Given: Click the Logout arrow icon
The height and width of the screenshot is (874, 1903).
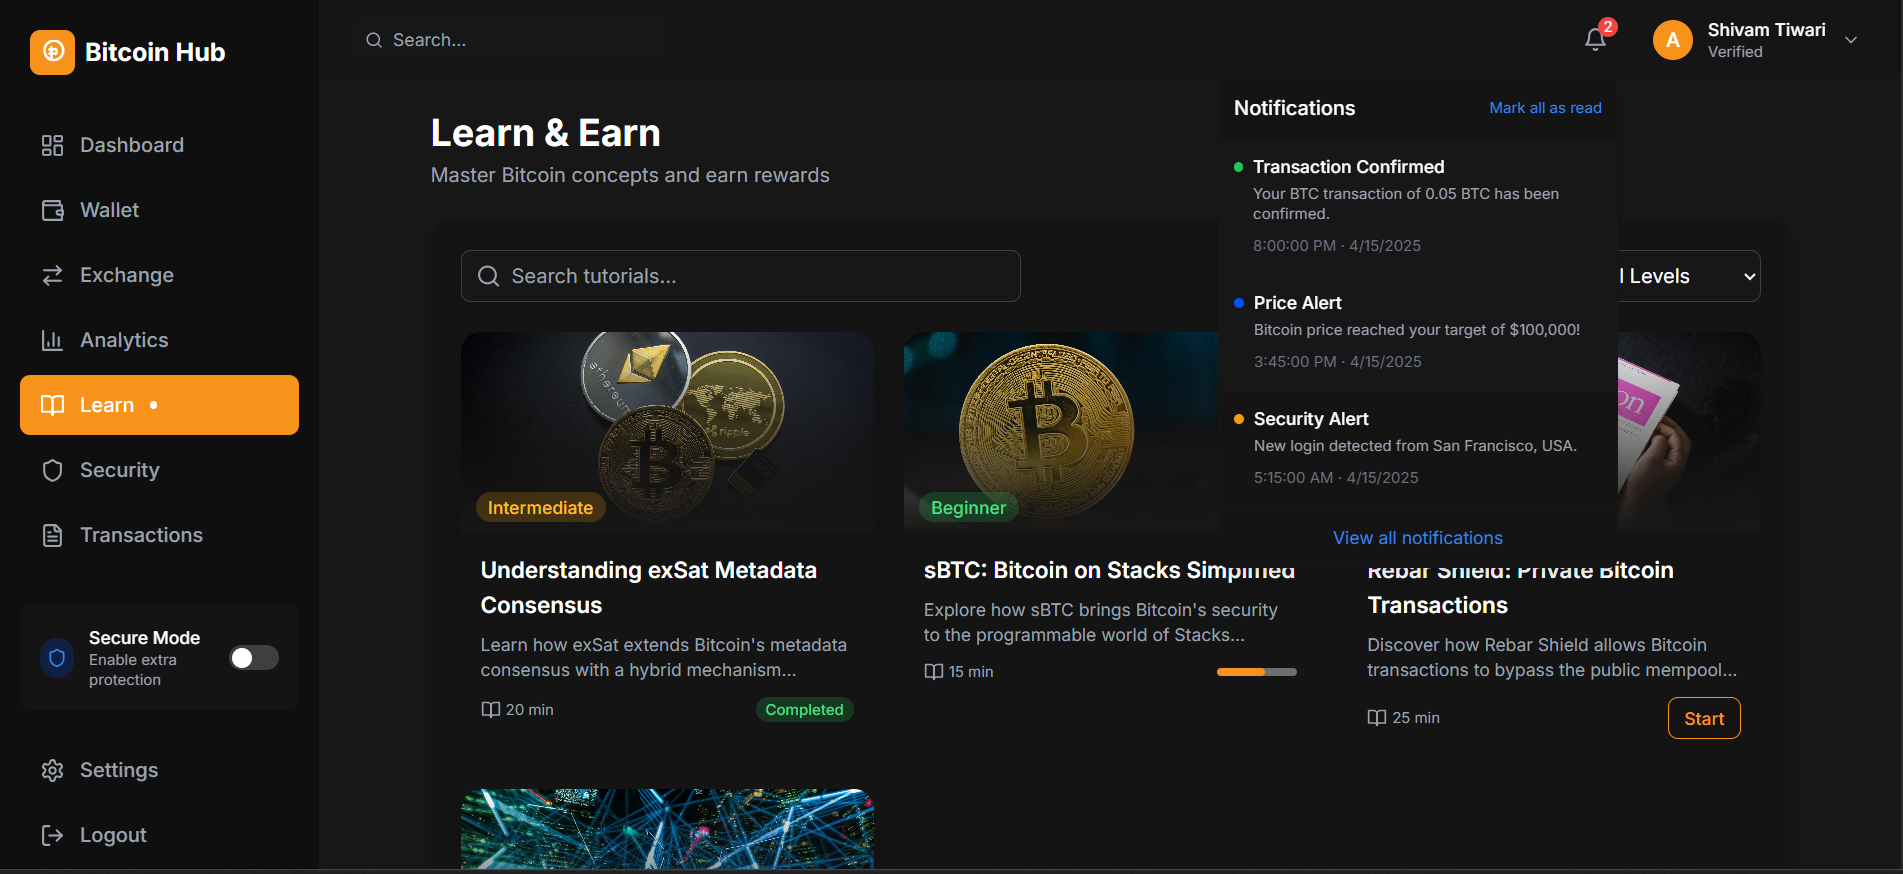Looking at the screenshot, I should [x=52, y=835].
